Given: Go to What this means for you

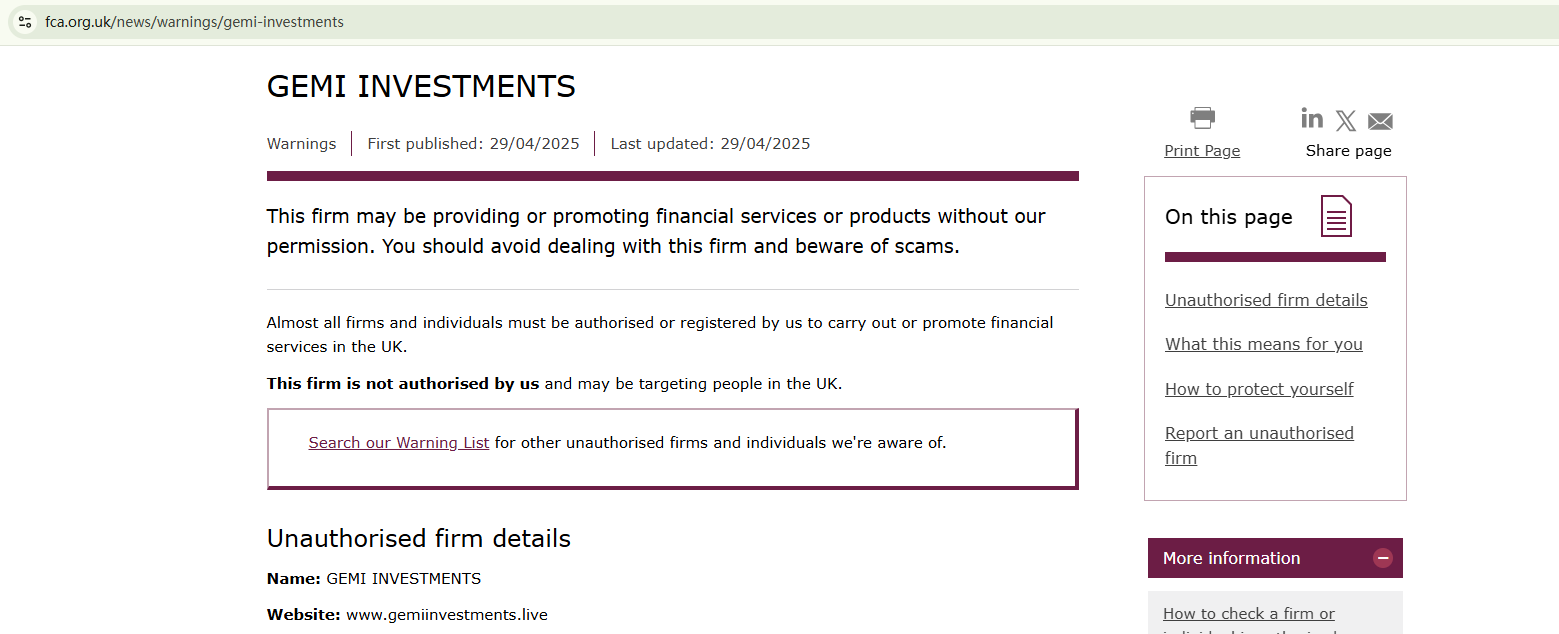Looking at the screenshot, I should (x=1263, y=344).
